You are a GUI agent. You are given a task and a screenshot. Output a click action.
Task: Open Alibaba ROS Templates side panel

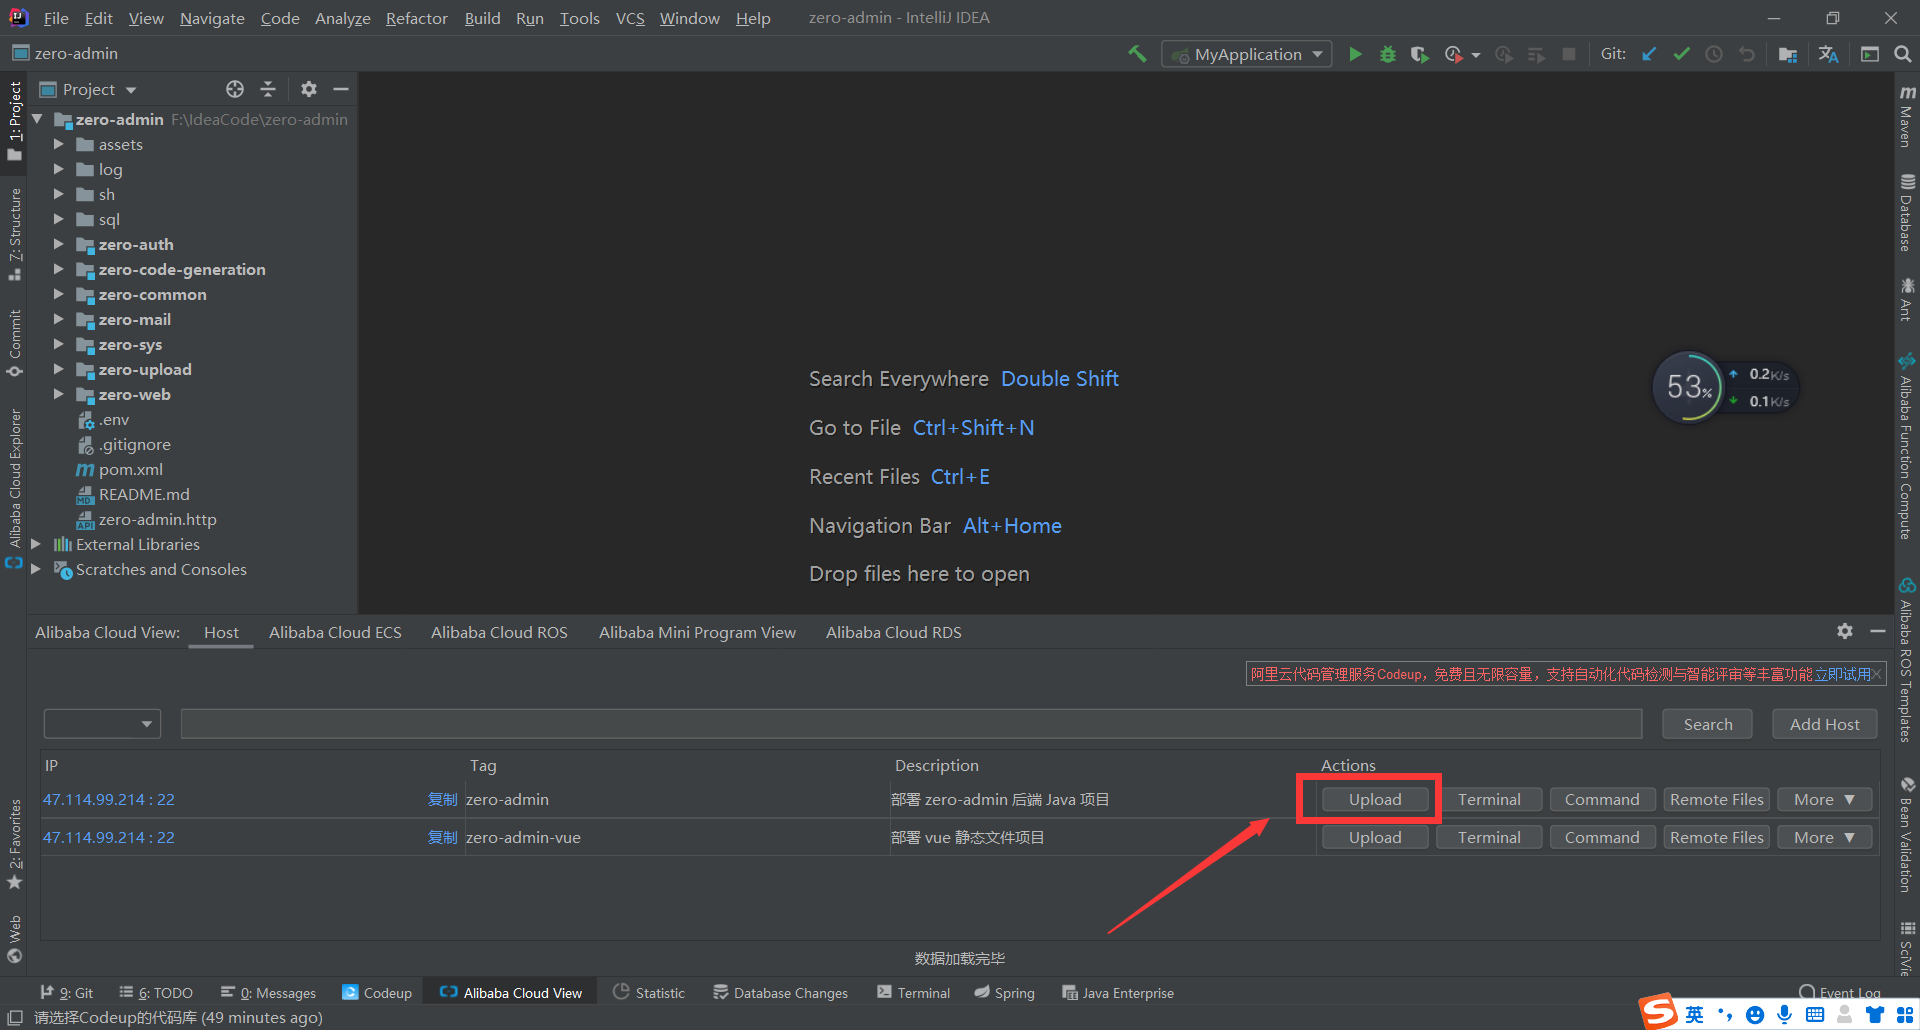(1907, 660)
